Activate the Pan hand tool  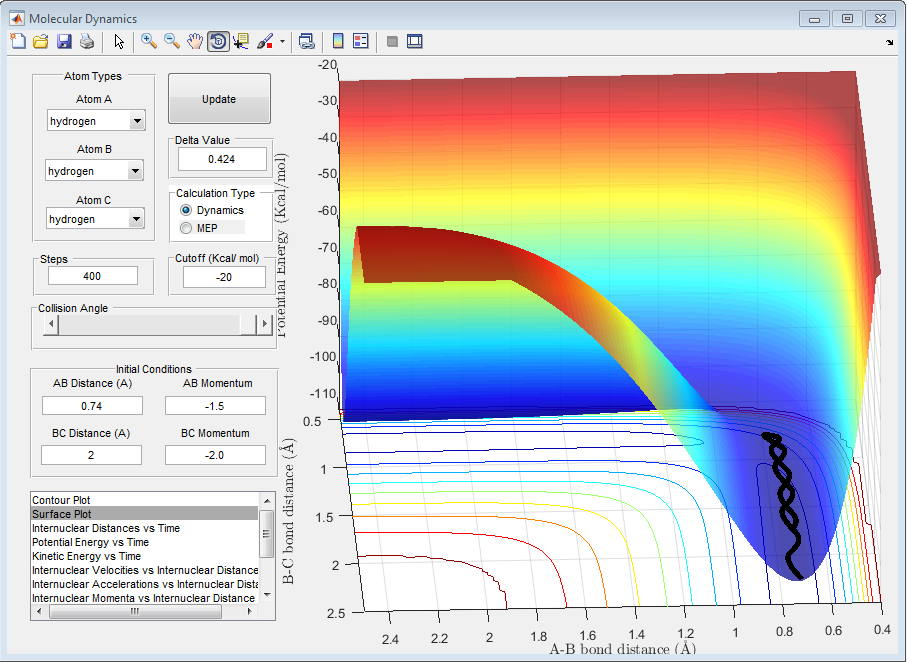(195, 41)
